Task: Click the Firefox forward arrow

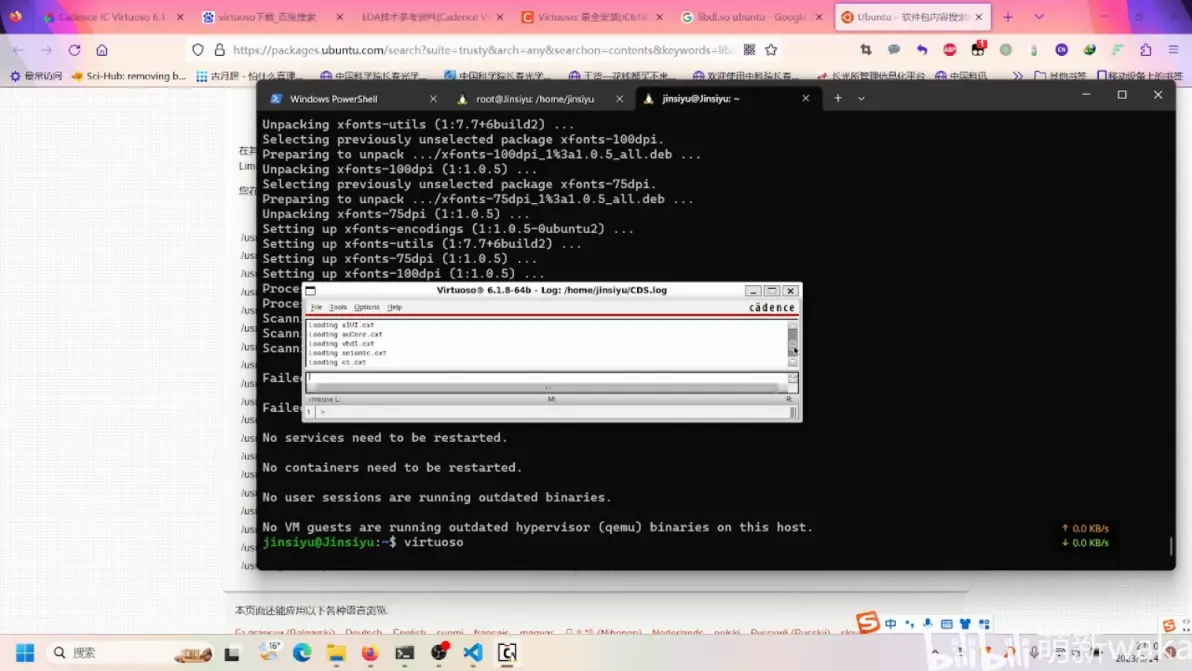Action: (x=46, y=50)
